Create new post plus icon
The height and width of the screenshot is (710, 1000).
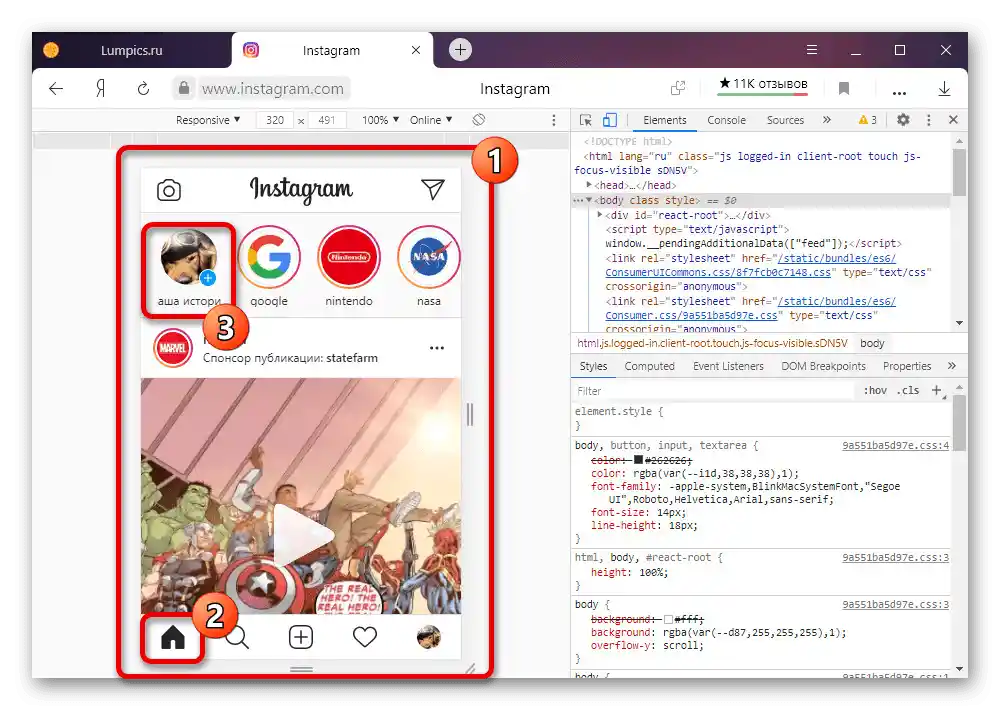tap(301, 637)
